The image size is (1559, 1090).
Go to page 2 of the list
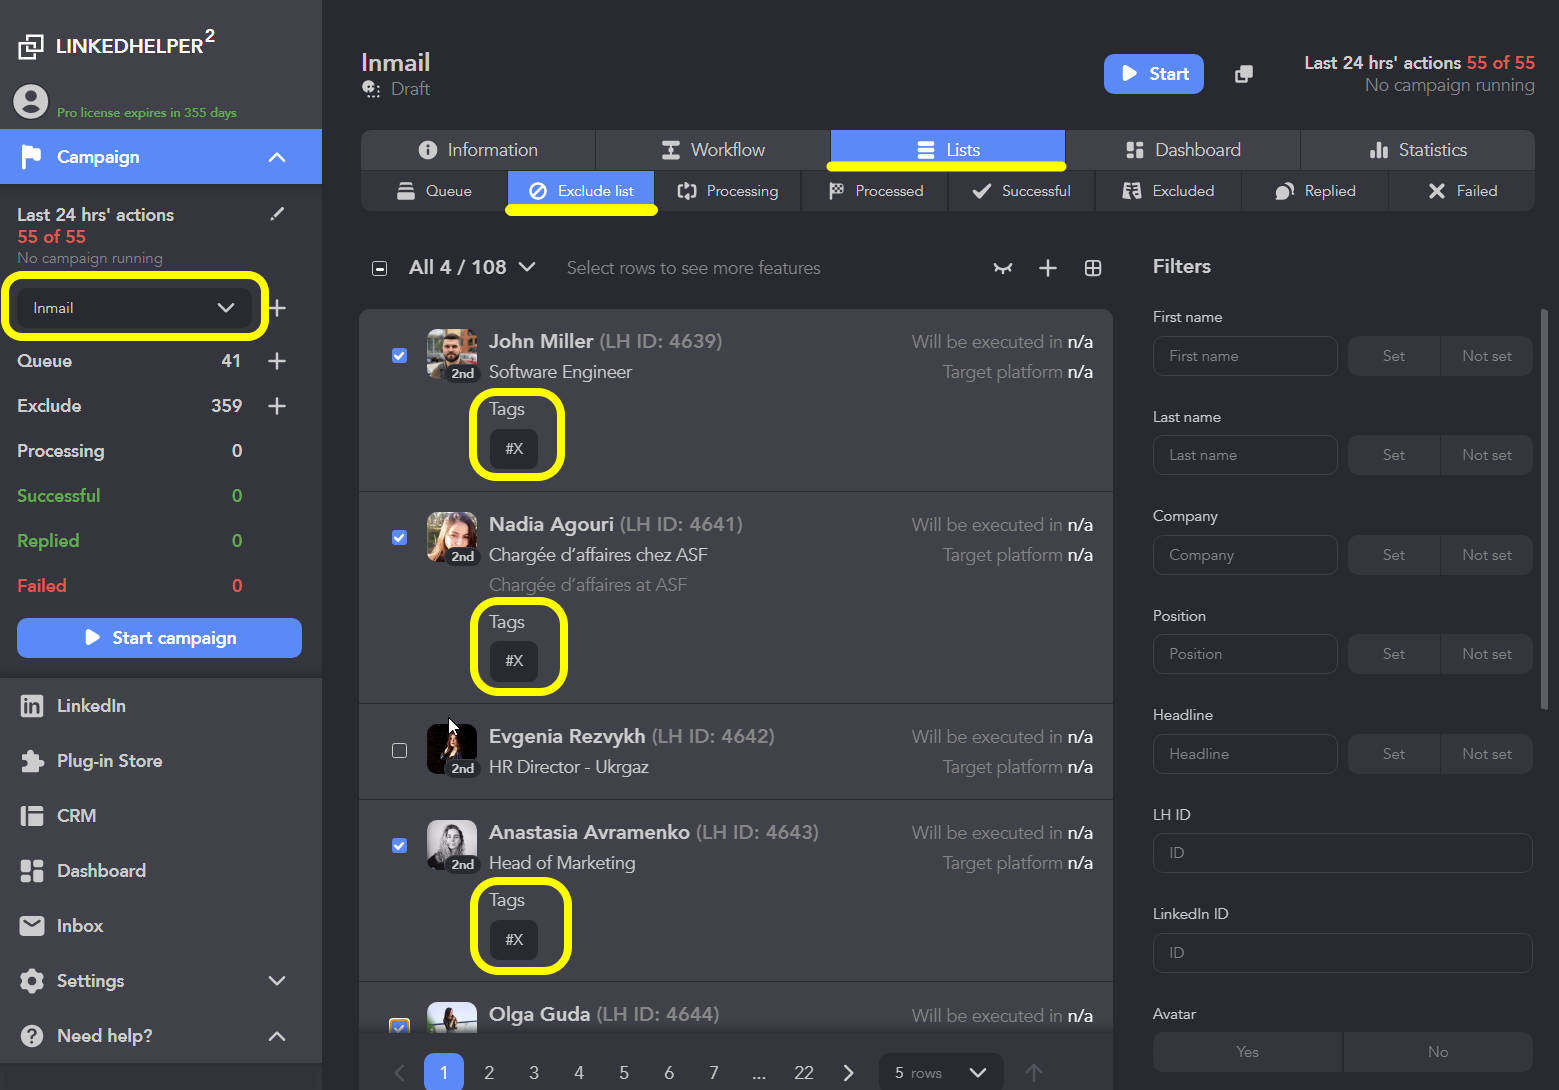[x=489, y=1073]
